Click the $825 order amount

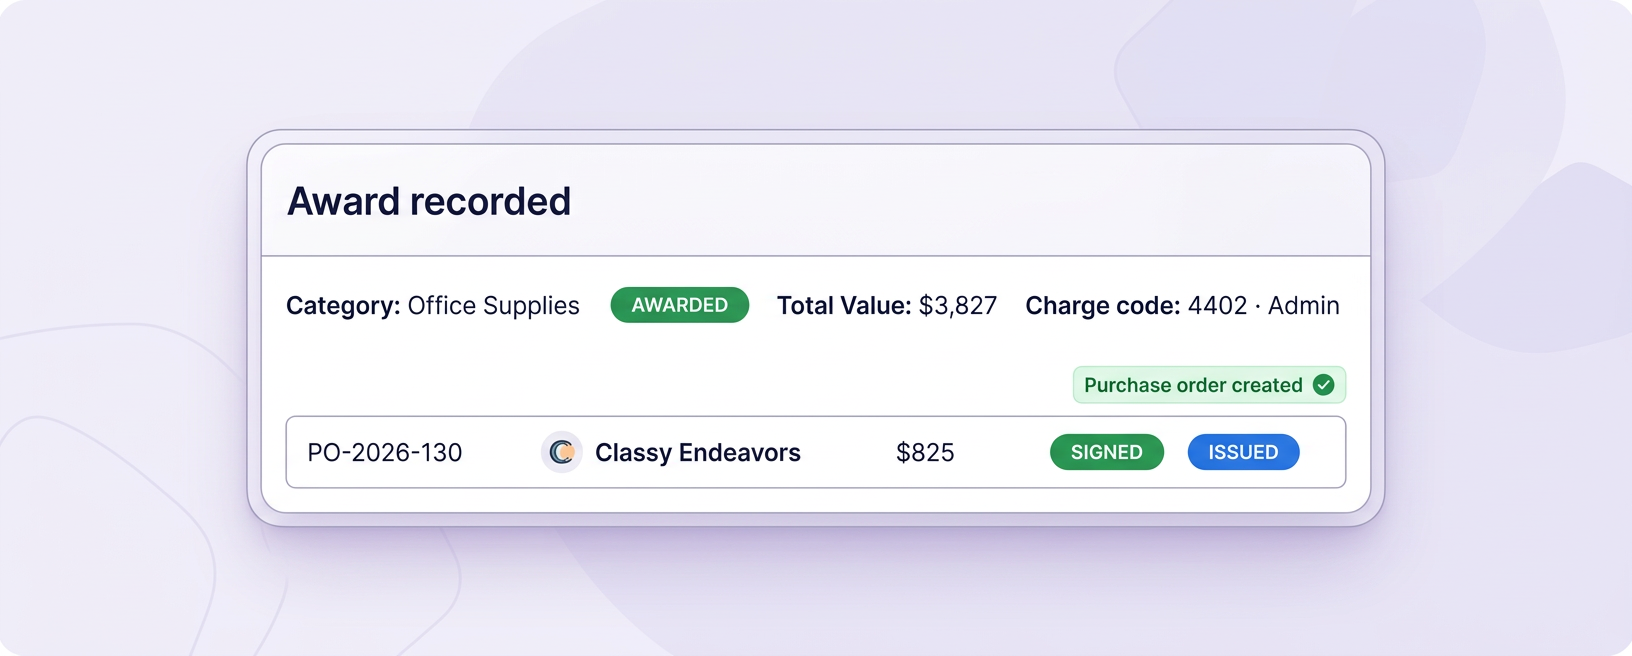(x=925, y=452)
